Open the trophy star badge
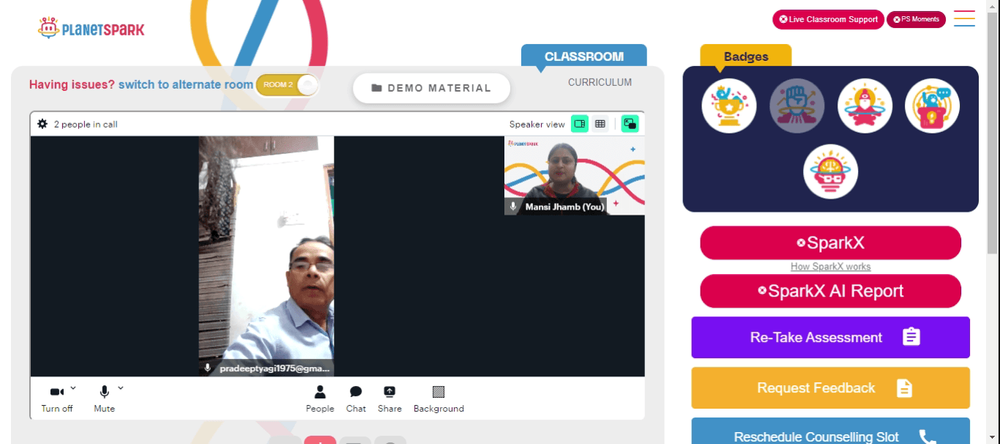Screen dimensions: 1000x444 click(729, 106)
